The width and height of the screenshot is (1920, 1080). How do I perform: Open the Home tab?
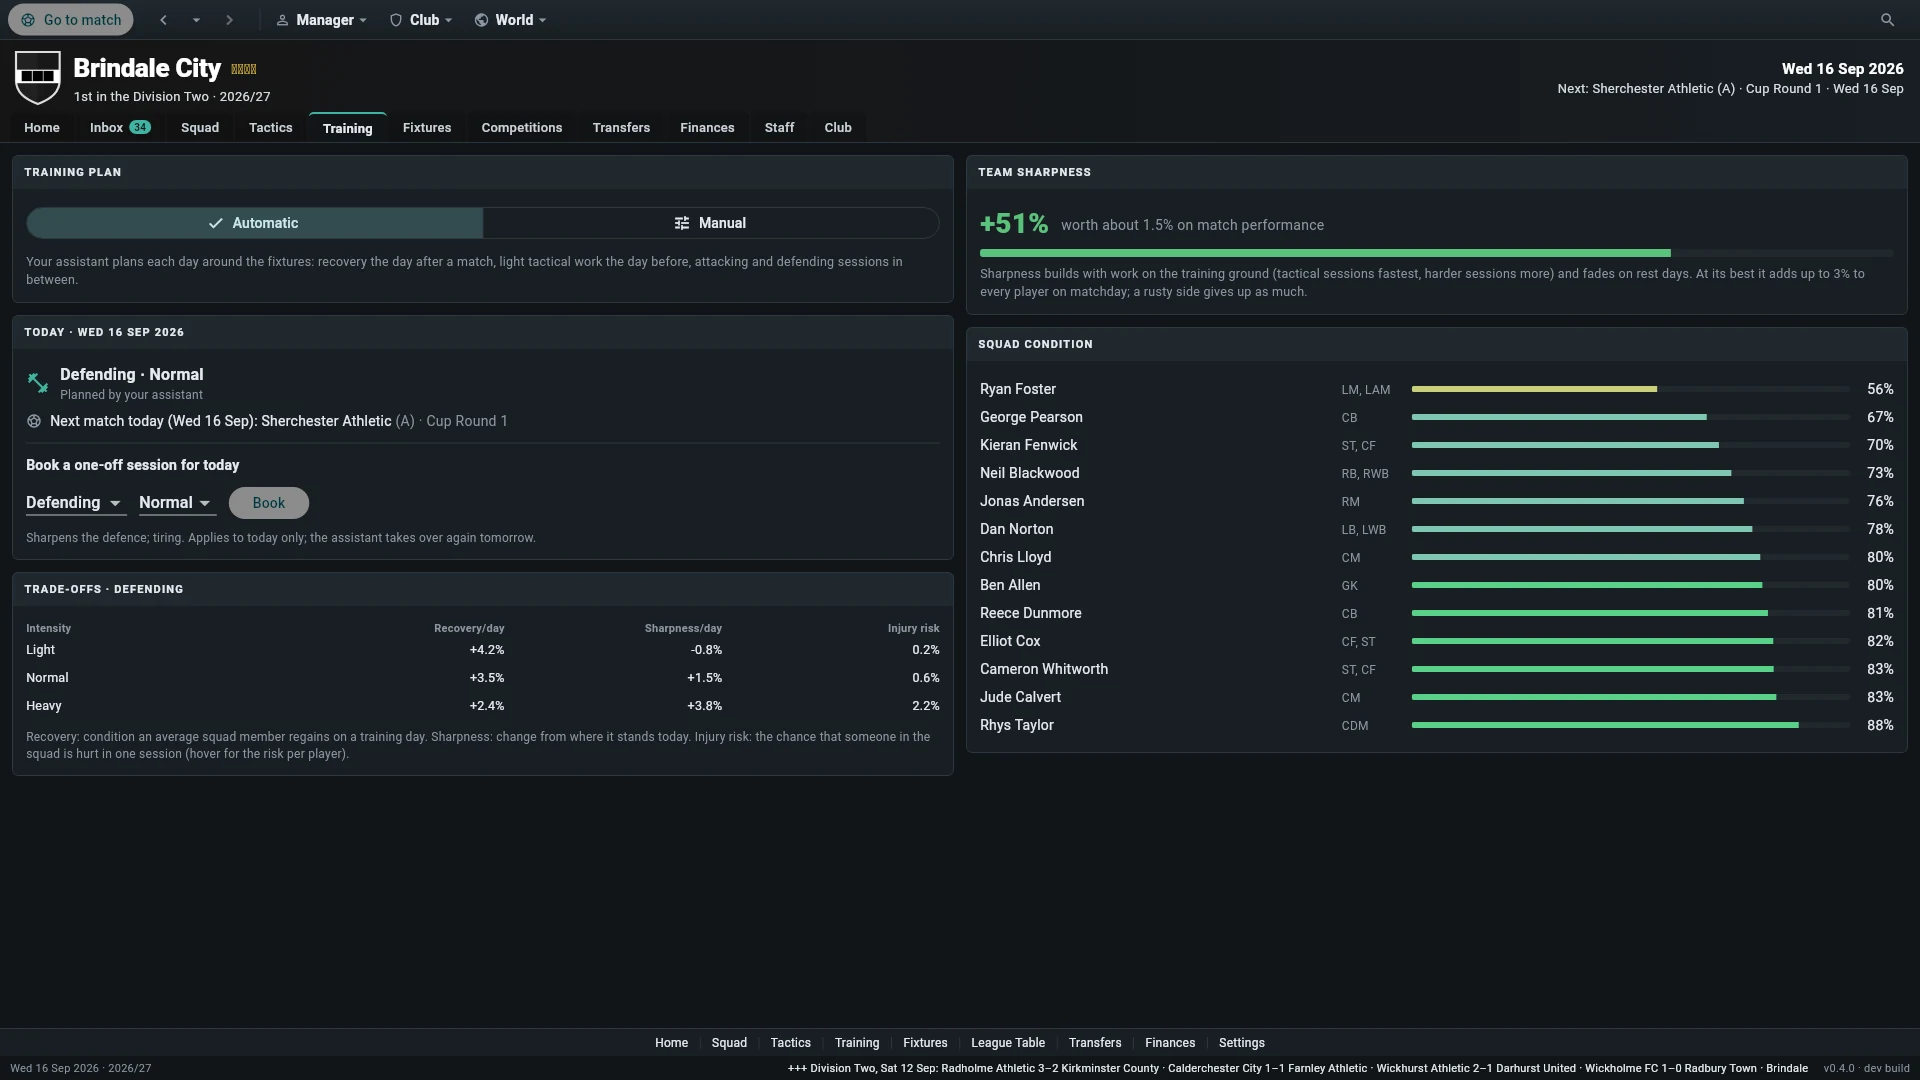click(x=42, y=128)
